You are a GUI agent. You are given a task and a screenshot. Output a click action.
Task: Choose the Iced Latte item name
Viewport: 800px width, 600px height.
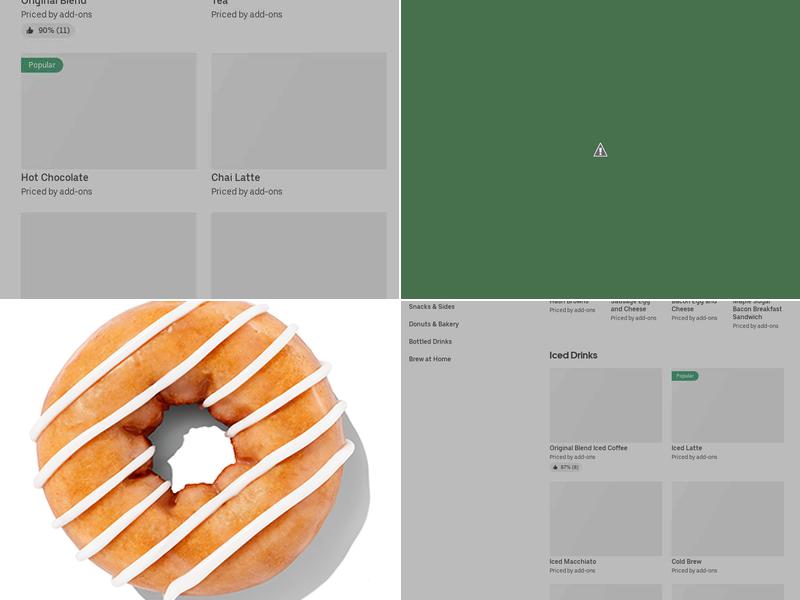click(x=687, y=448)
